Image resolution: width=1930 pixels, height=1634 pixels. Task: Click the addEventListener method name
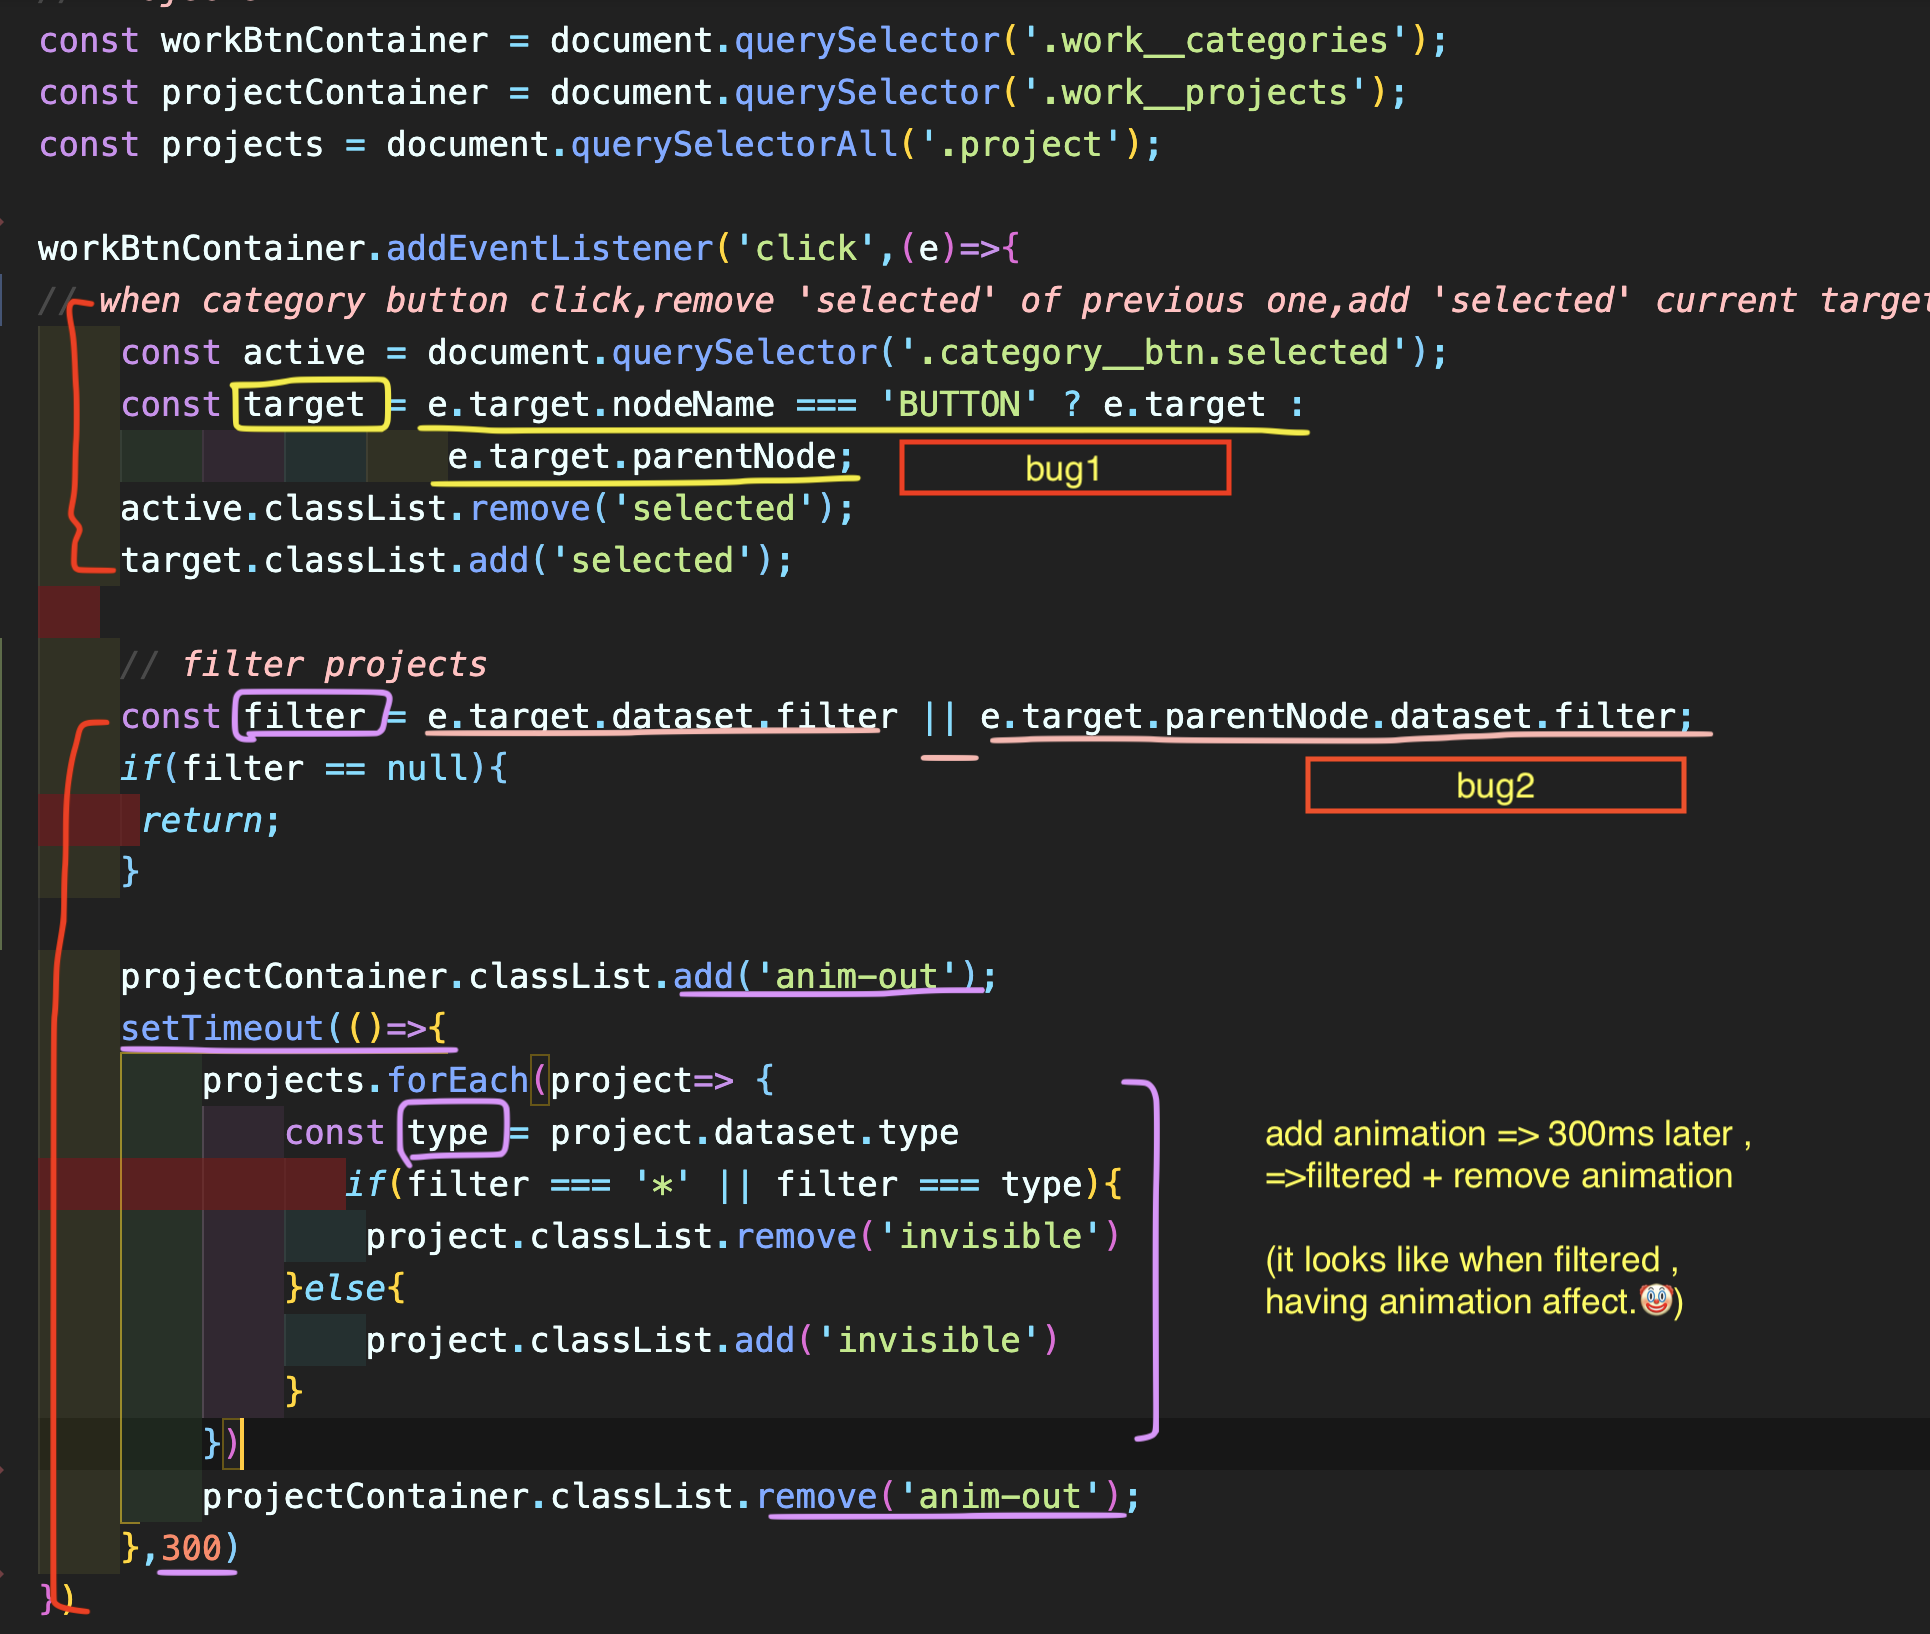point(549,248)
